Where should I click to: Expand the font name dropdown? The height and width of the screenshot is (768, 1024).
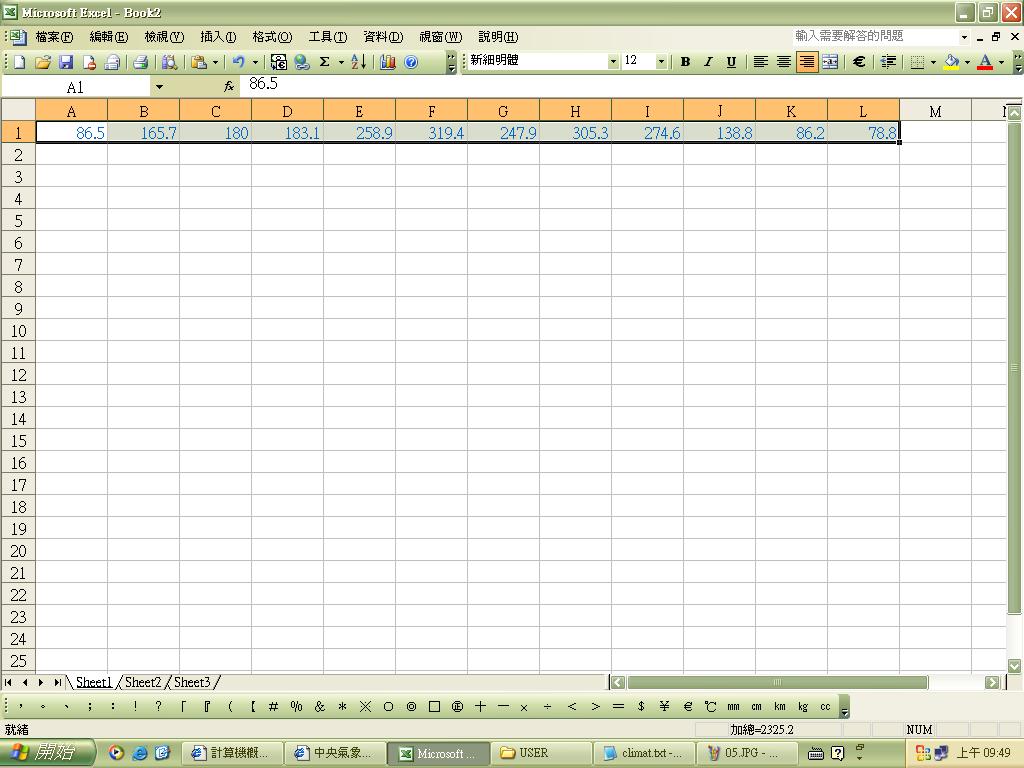click(x=613, y=62)
